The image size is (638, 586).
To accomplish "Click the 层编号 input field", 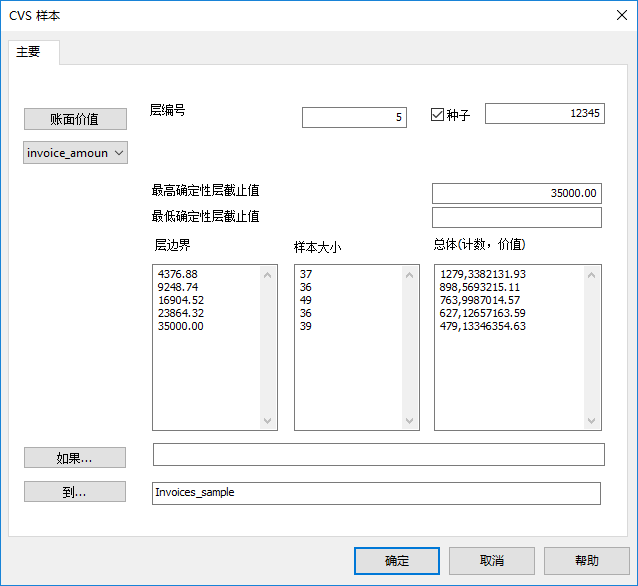I will click(x=354, y=117).
